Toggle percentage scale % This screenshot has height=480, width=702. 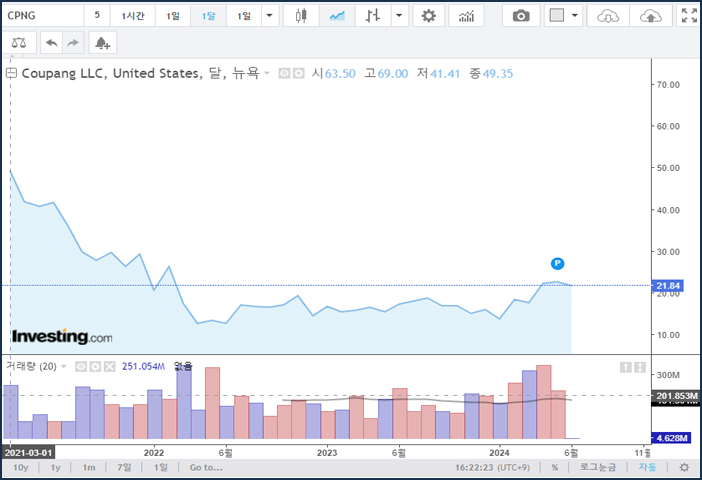(555, 467)
